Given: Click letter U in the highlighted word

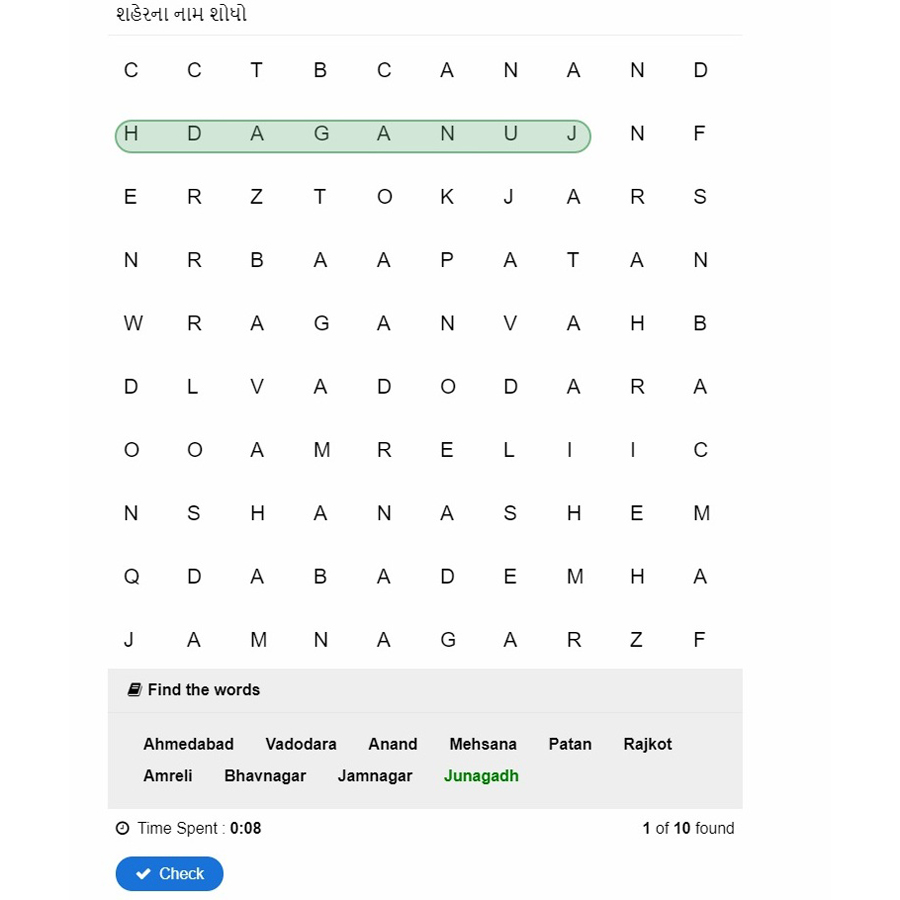Looking at the screenshot, I should (510, 134).
